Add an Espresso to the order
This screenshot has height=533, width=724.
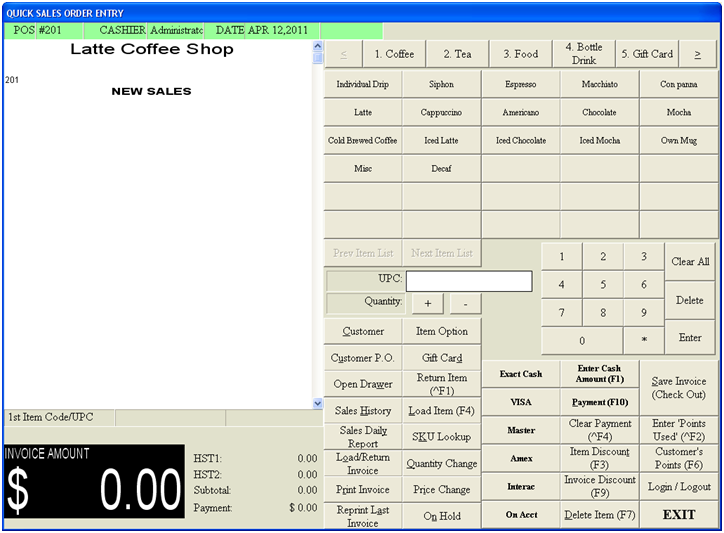(x=520, y=85)
